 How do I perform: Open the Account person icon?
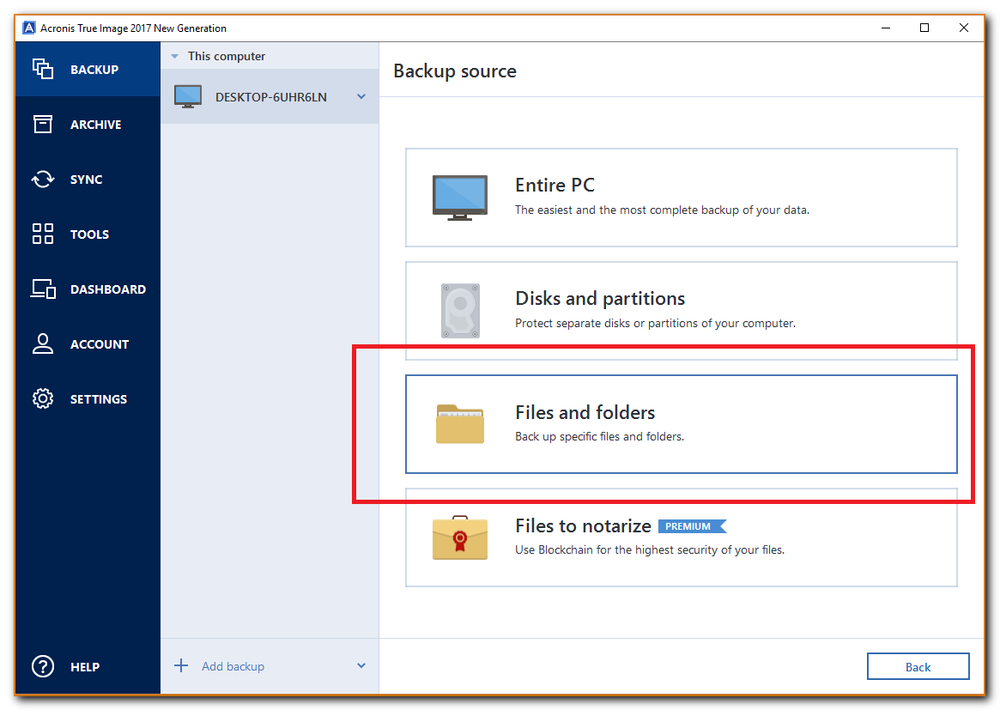coord(42,344)
